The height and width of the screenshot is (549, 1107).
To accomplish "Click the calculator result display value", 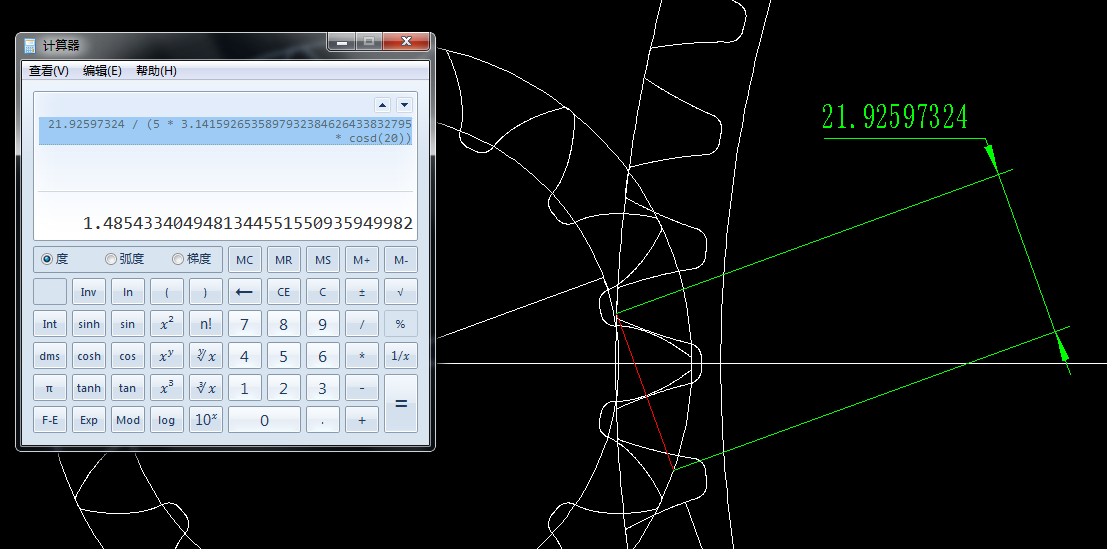I will 248,224.
